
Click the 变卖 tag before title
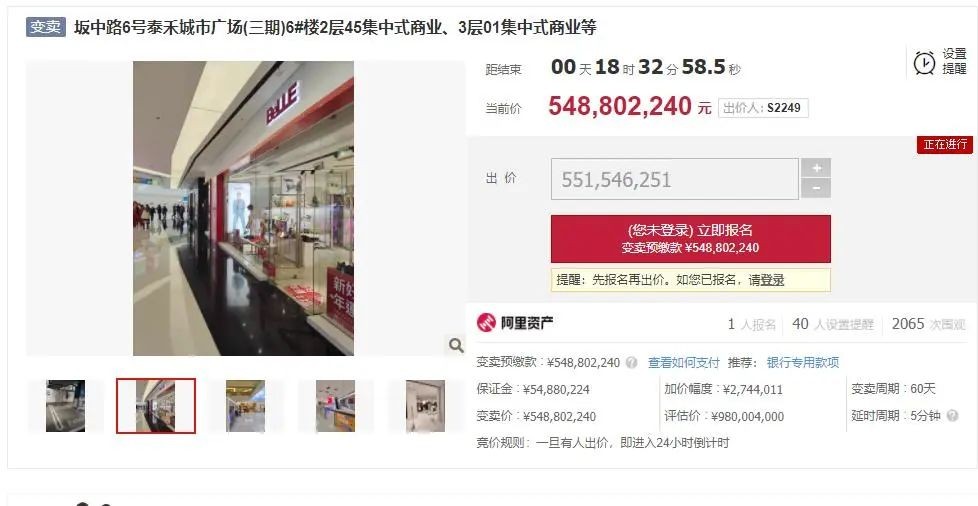(x=46, y=27)
